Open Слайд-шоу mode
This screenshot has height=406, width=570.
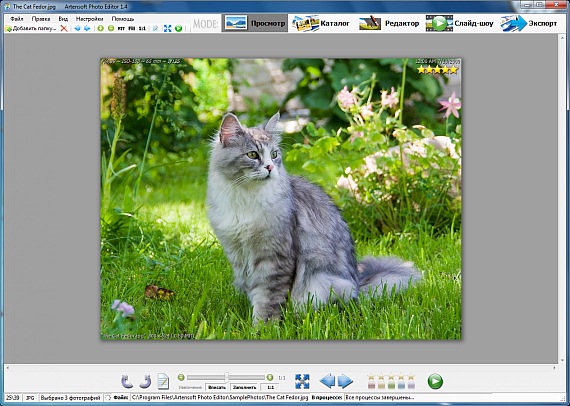459,23
